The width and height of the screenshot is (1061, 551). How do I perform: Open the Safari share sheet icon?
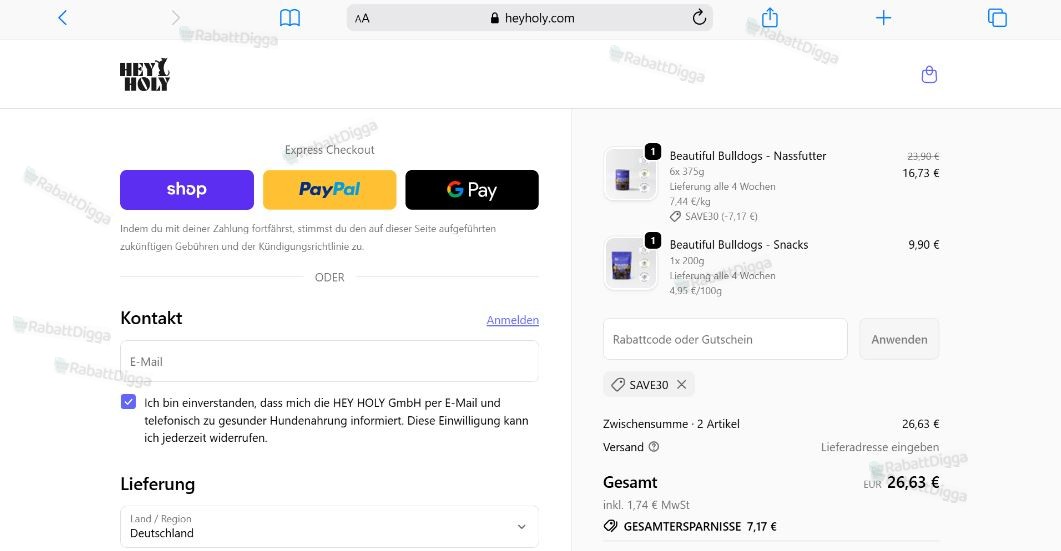[x=769, y=17]
